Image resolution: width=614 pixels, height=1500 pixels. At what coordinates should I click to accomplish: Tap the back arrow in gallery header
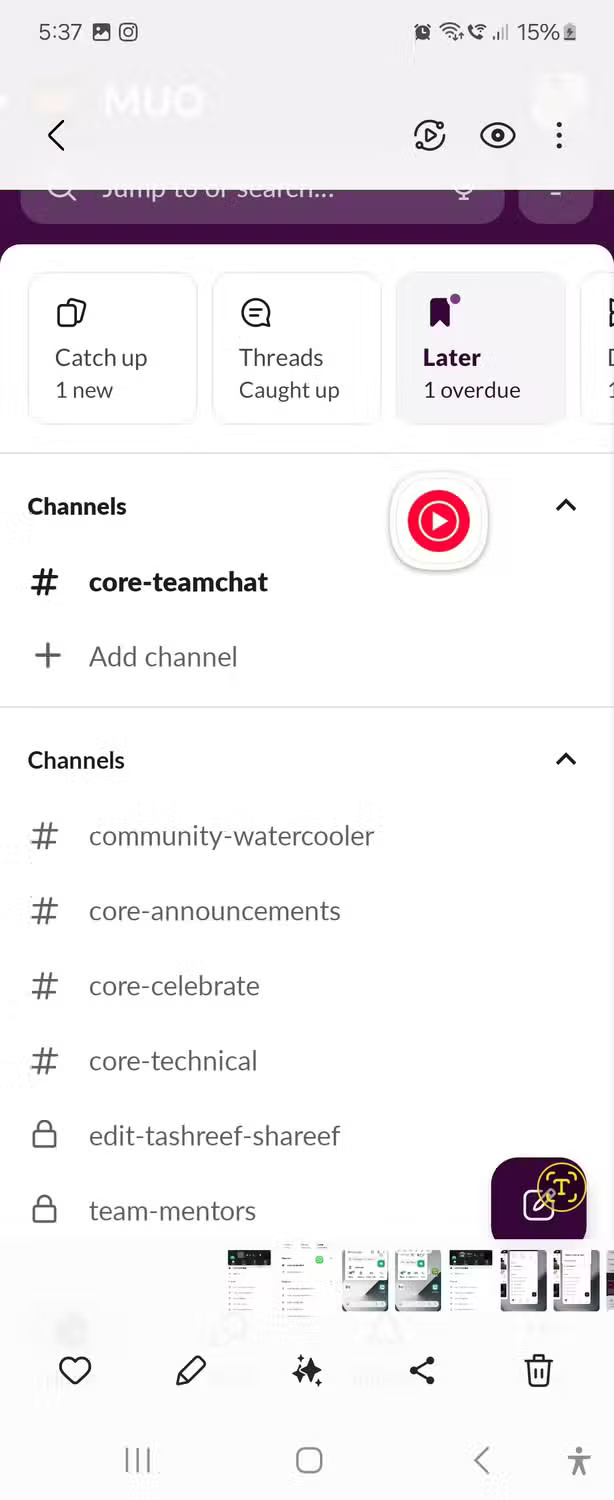tap(57, 135)
